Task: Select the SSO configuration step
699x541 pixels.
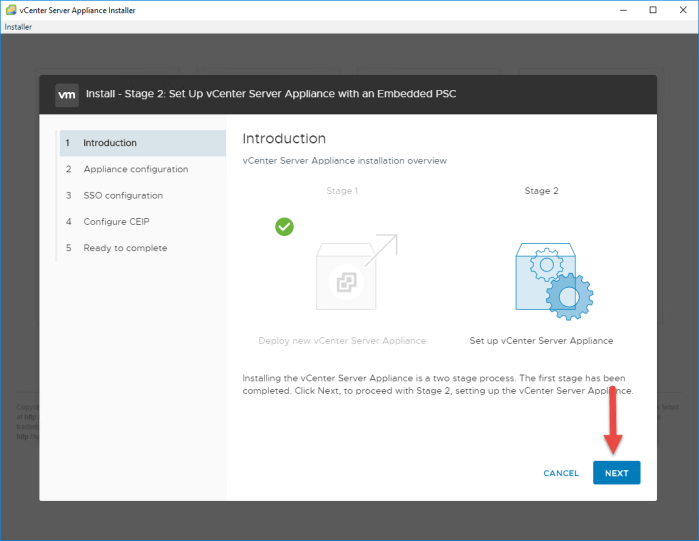Action: (x=123, y=195)
